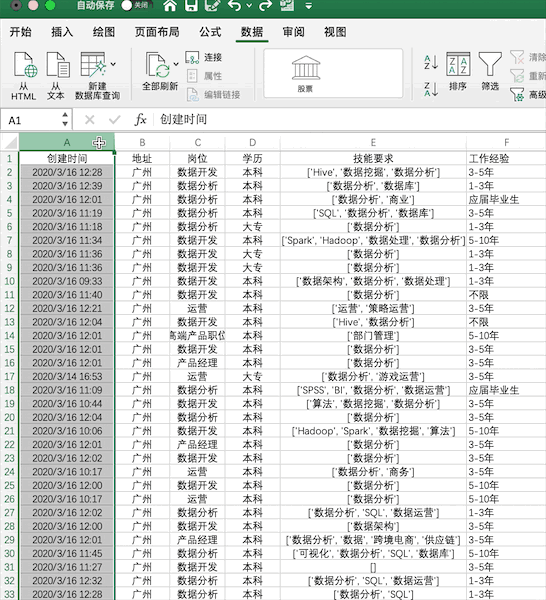Expand the 新建数据库查询 dropdown arrow
The width and height of the screenshot is (546, 600).
coord(113,64)
